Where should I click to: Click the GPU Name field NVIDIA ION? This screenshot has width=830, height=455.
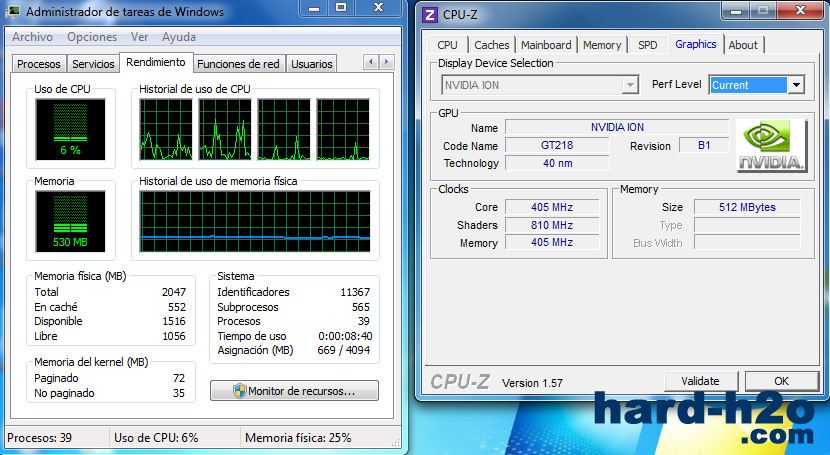point(617,128)
